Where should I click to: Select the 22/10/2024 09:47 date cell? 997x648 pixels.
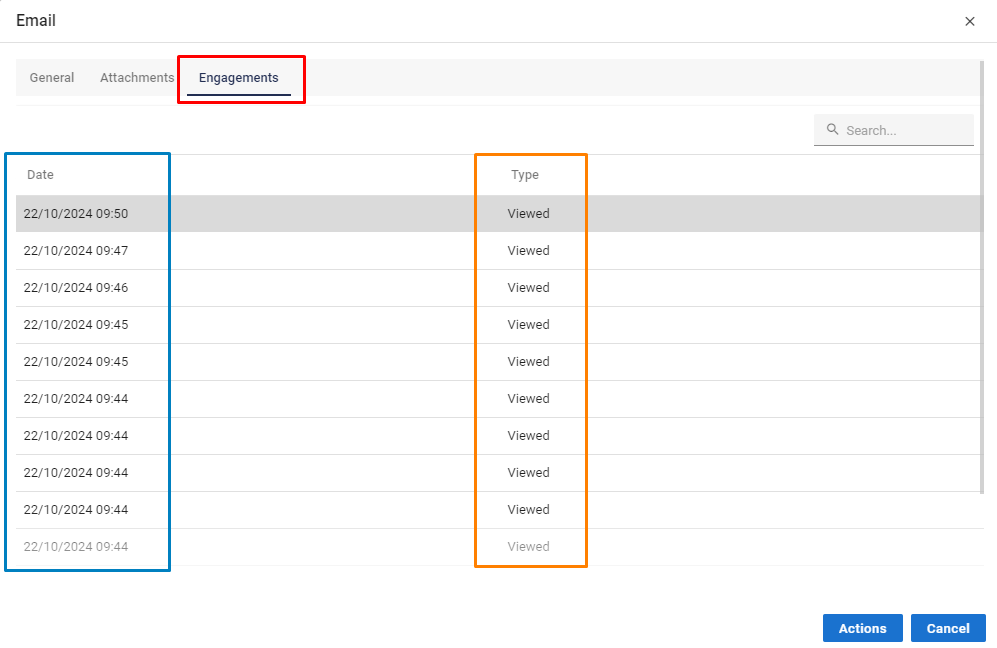pos(76,251)
